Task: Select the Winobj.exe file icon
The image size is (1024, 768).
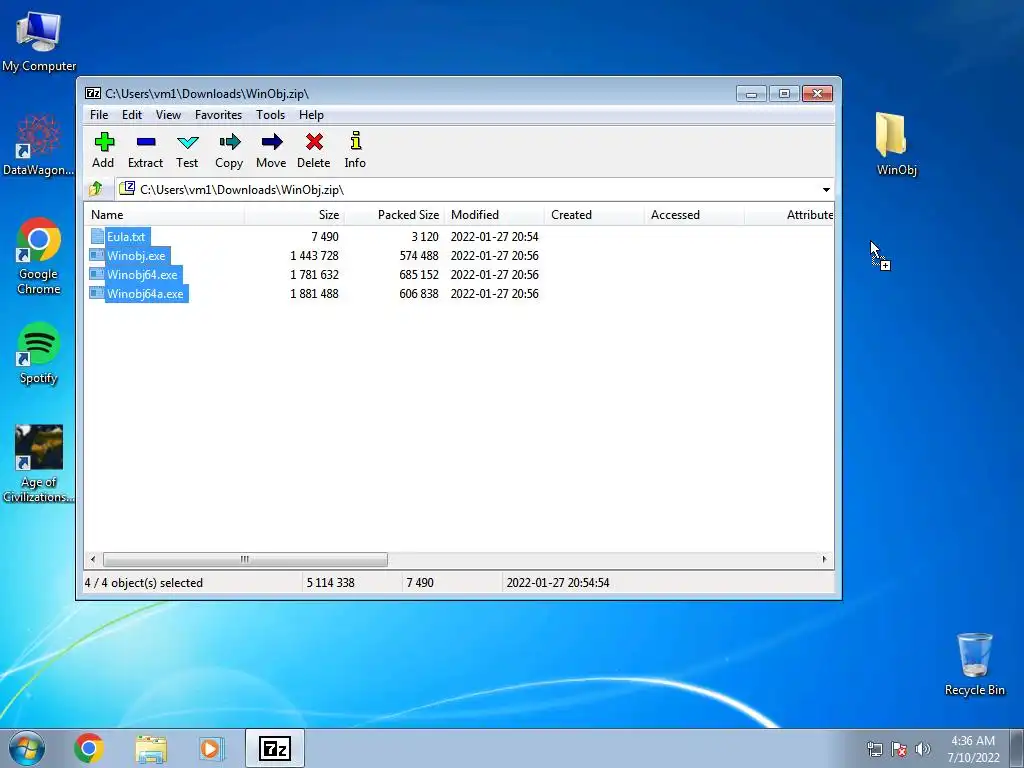Action: (97, 255)
